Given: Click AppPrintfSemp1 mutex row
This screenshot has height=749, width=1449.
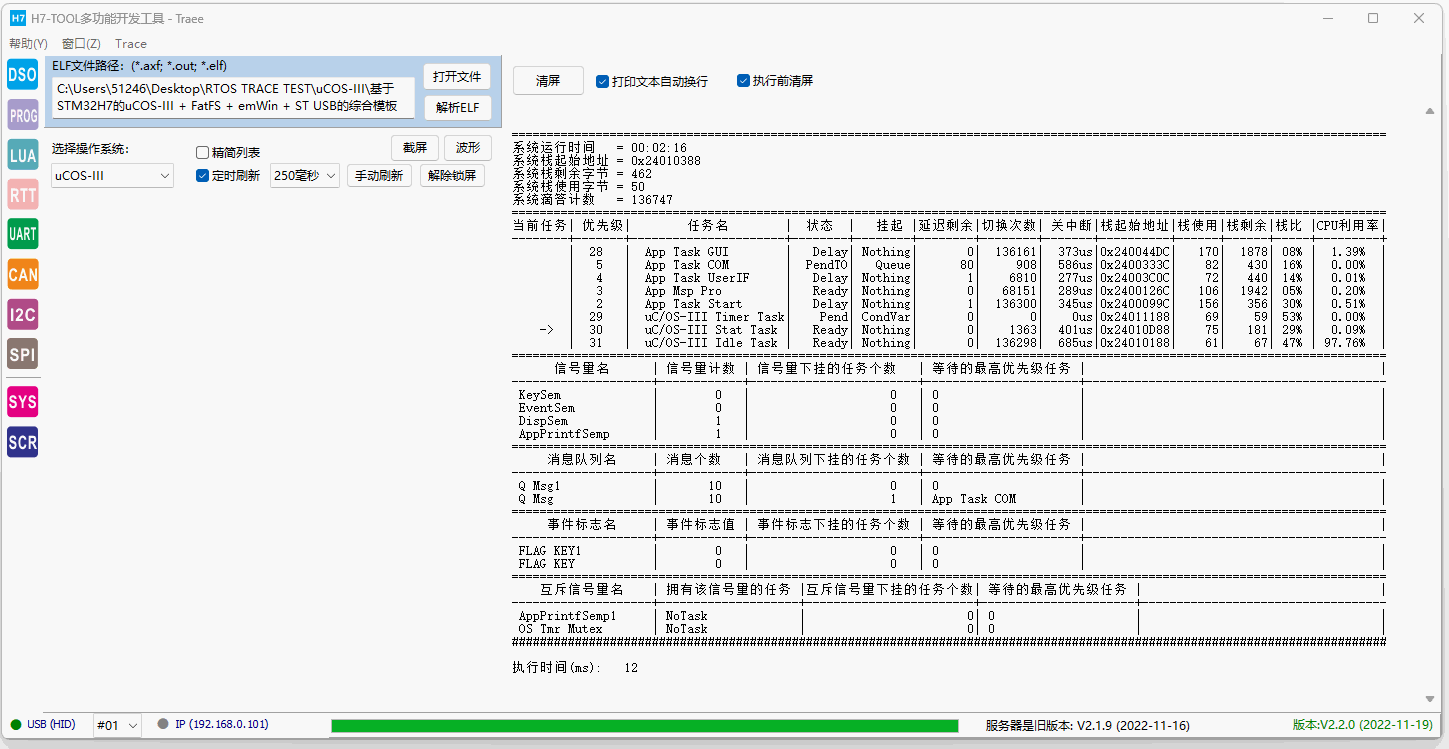Looking at the screenshot, I should (x=948, y=616).
